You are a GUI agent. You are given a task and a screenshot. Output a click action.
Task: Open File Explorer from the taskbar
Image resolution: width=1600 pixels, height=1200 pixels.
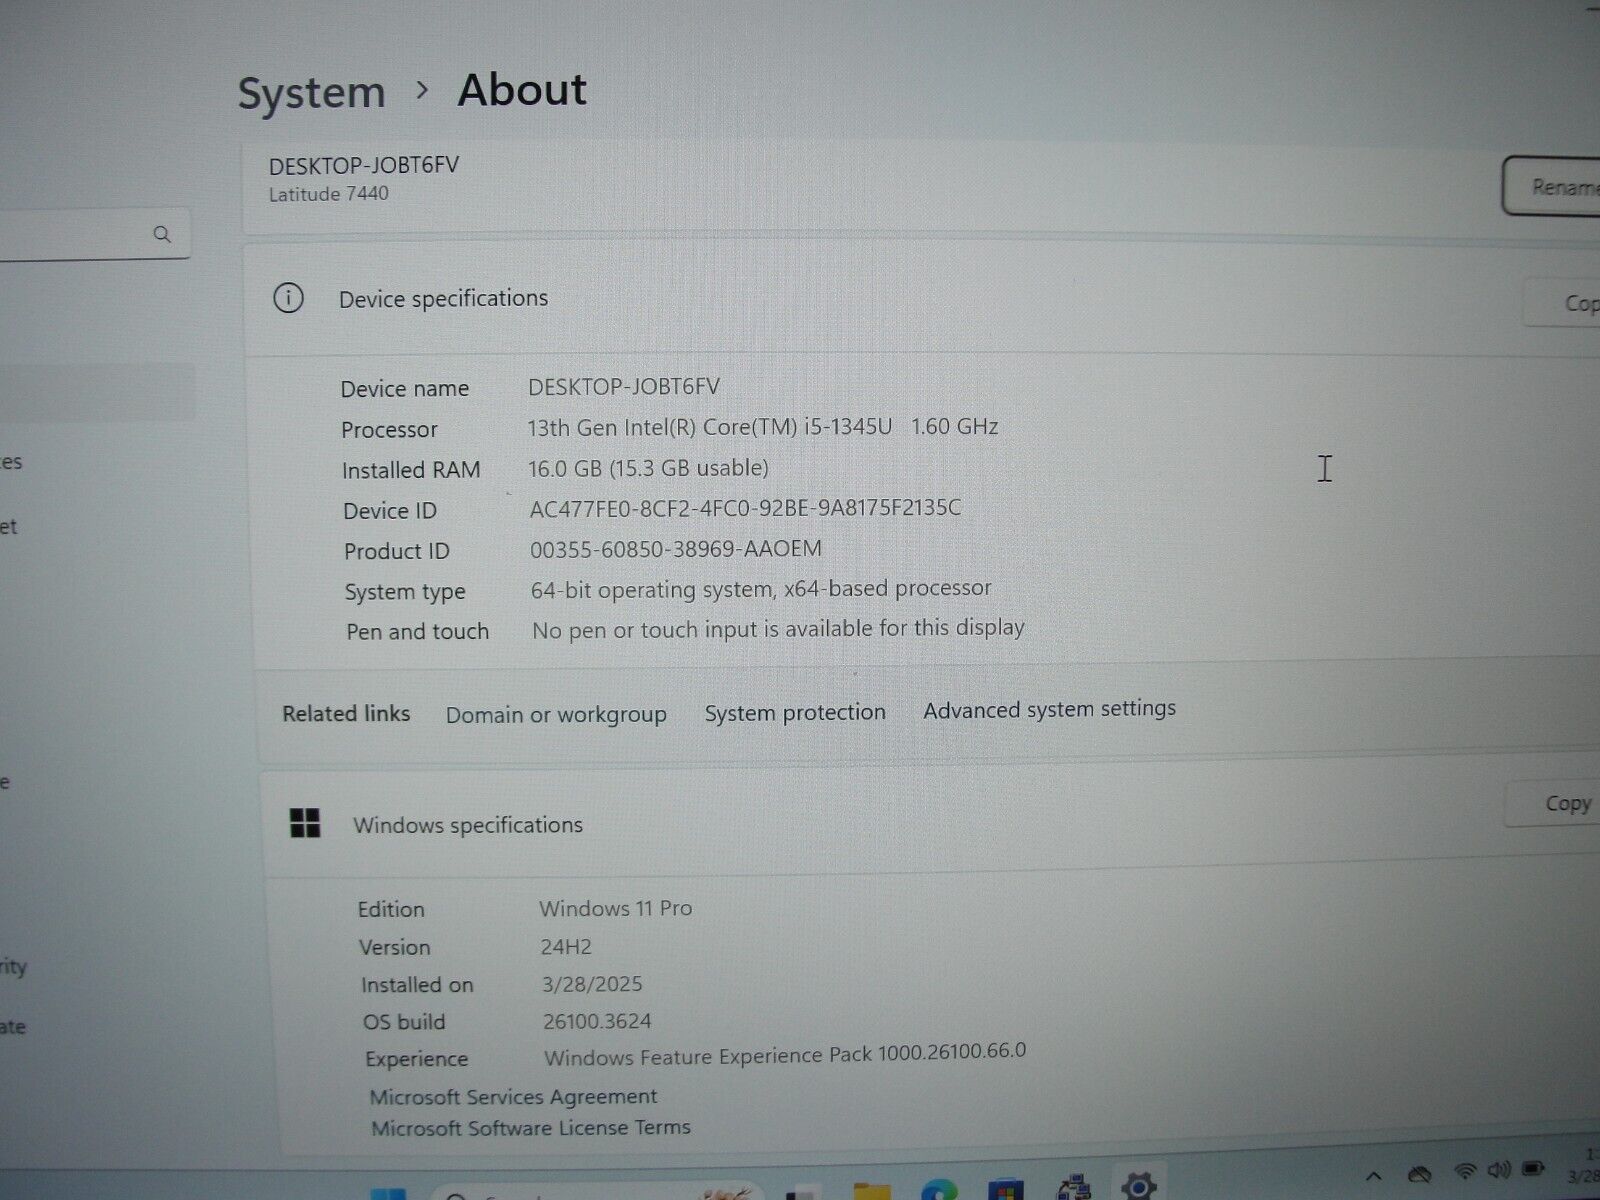871,1190
